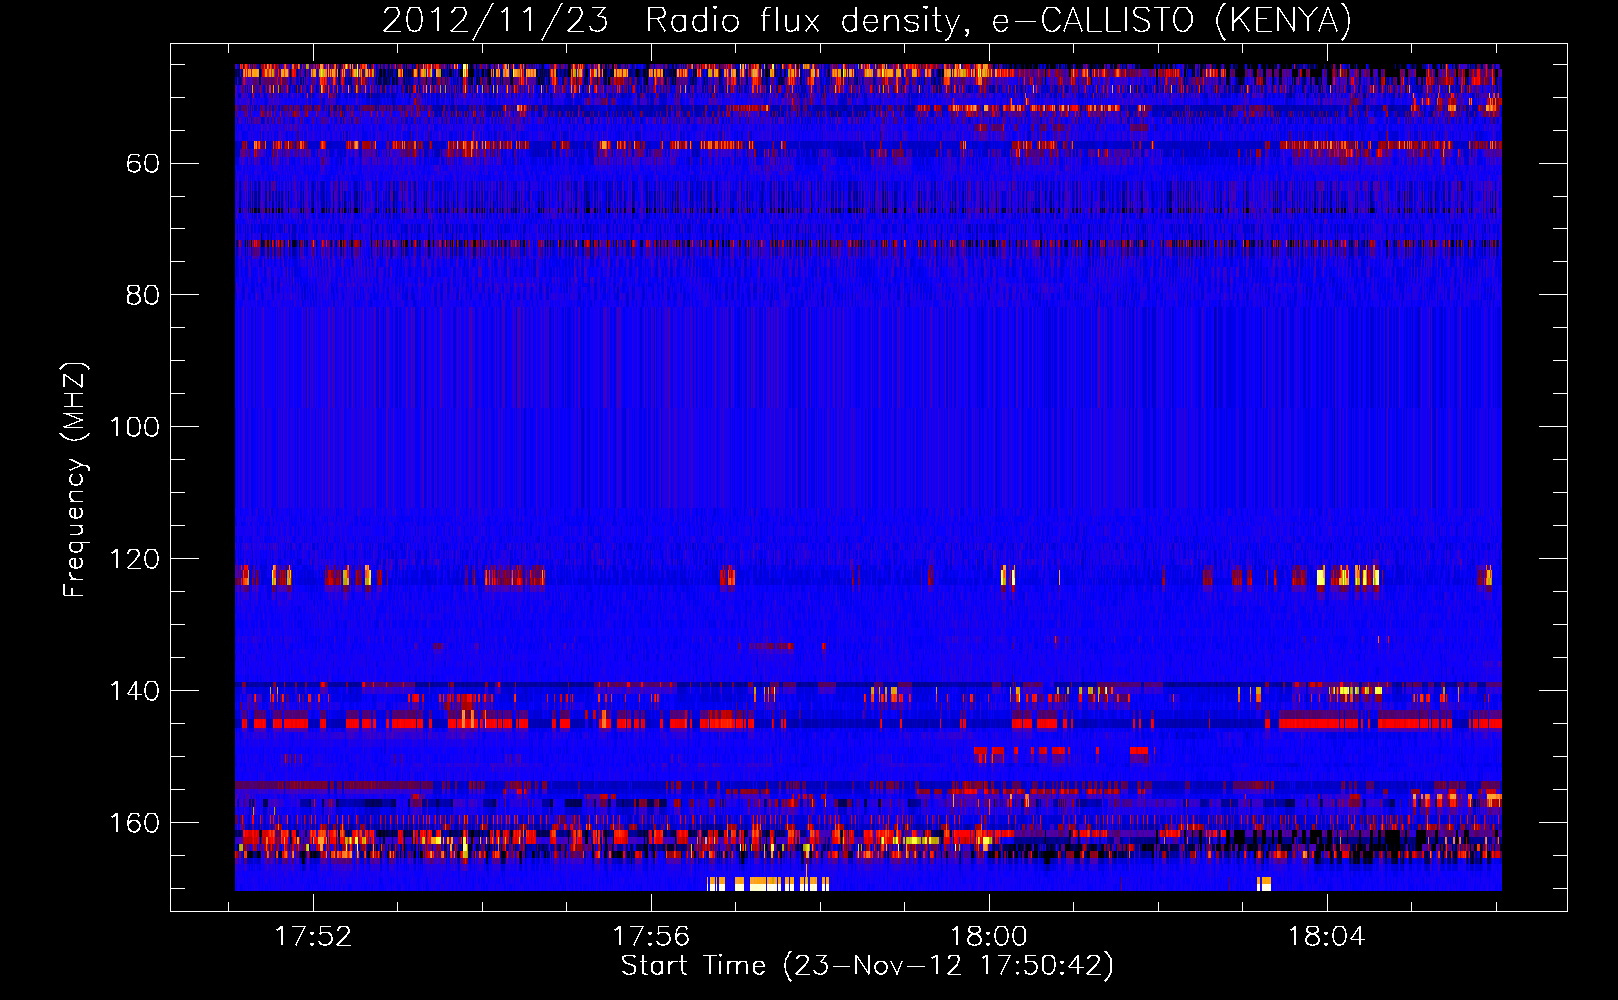
Task: Click the 140 frequency tick label
Action: pos(135,691)
